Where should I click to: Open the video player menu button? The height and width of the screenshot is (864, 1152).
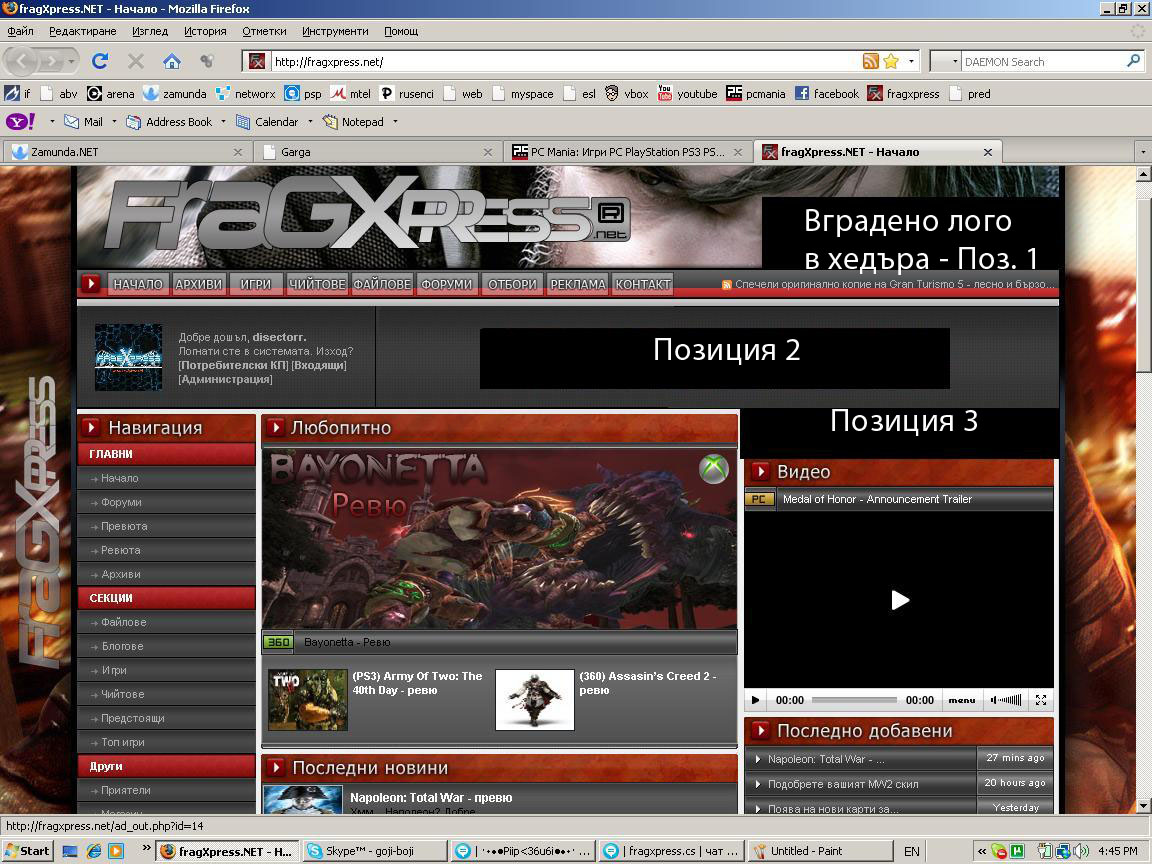962,700
